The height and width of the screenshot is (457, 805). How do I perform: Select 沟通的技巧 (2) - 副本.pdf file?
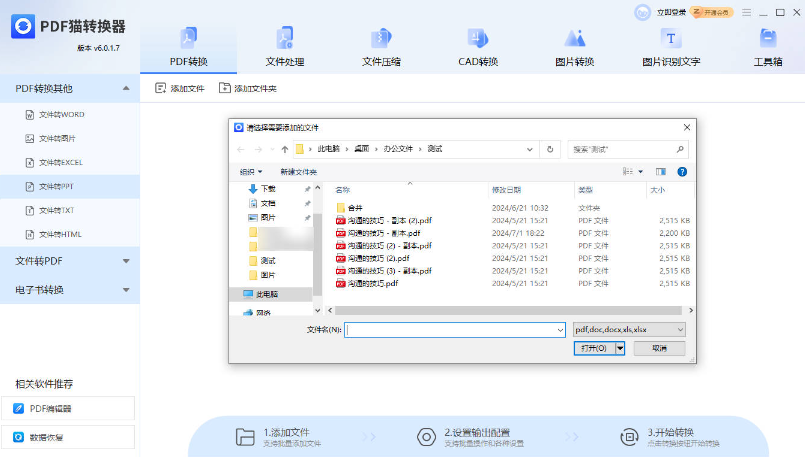(x=390, y=245)
